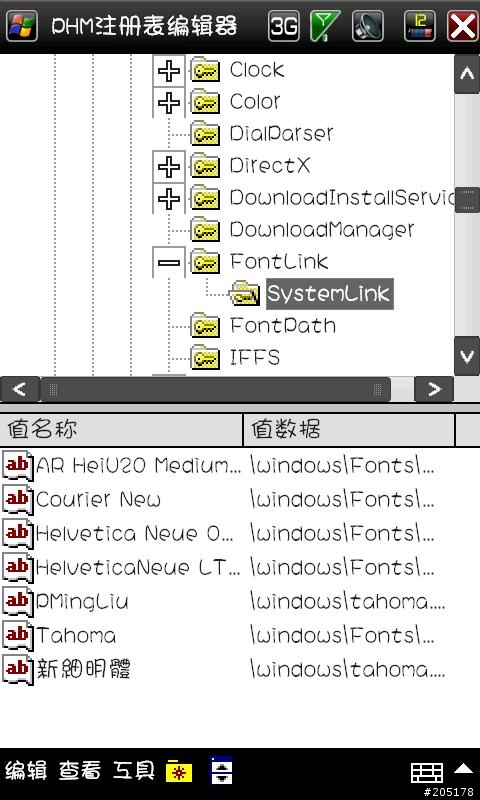Select the Clock key folder icon
This screenshot has height=800, width=480.
pos(205,70)
